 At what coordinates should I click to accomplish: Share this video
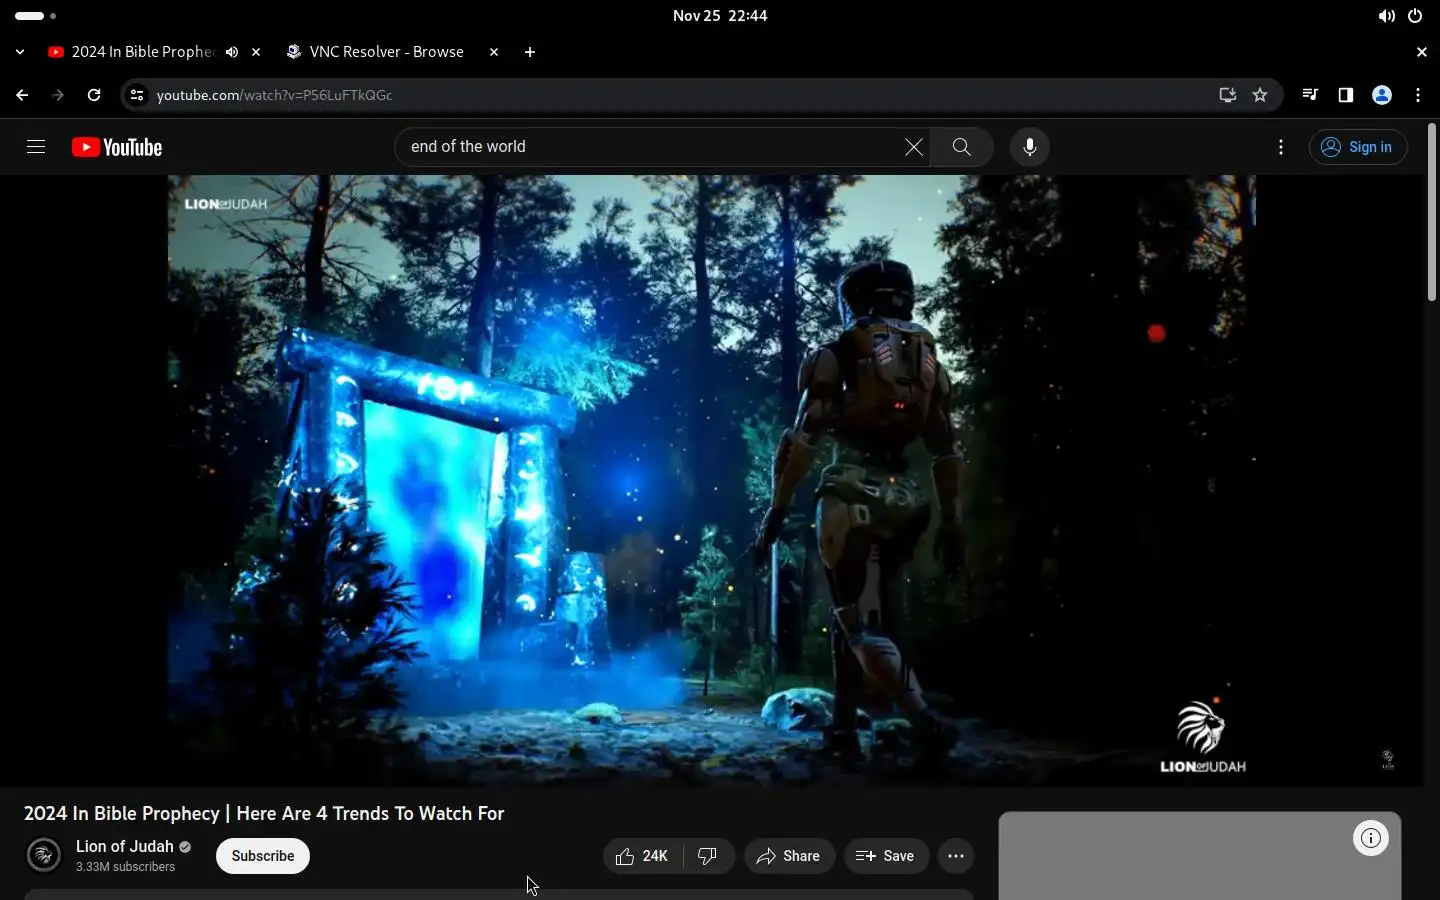point(789,856)
